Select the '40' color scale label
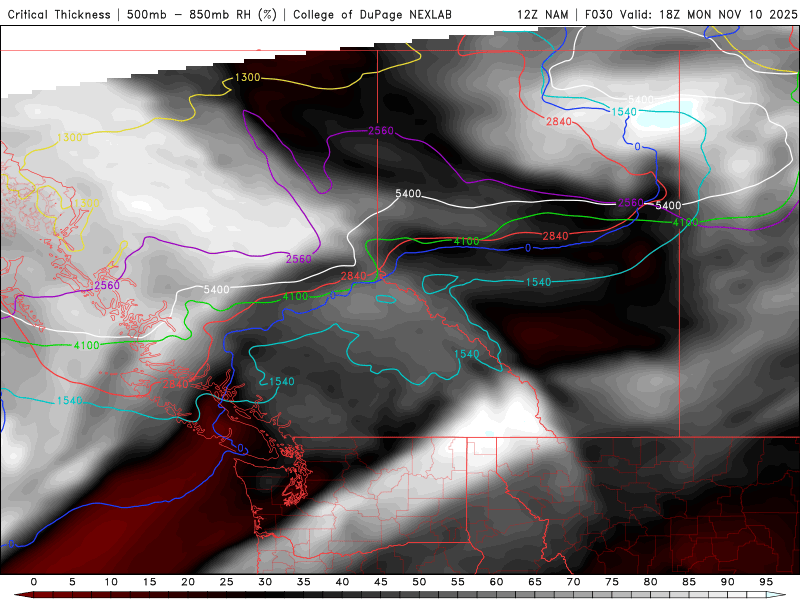Viewport: 800px width, 600px height. tap(342, 582)
